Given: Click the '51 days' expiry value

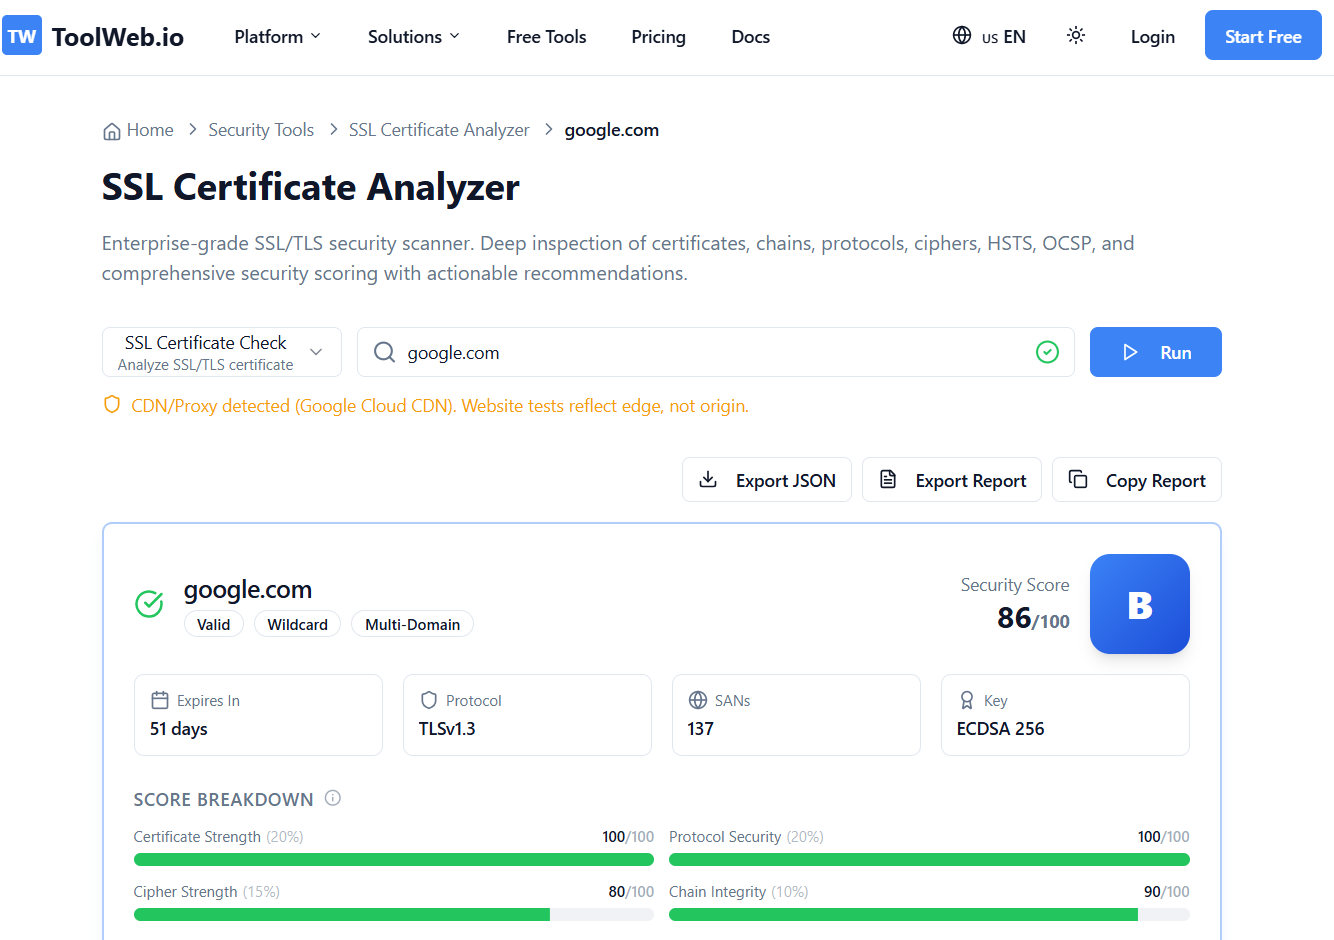Looking at the screenshot, I should [x=179, y=729].
